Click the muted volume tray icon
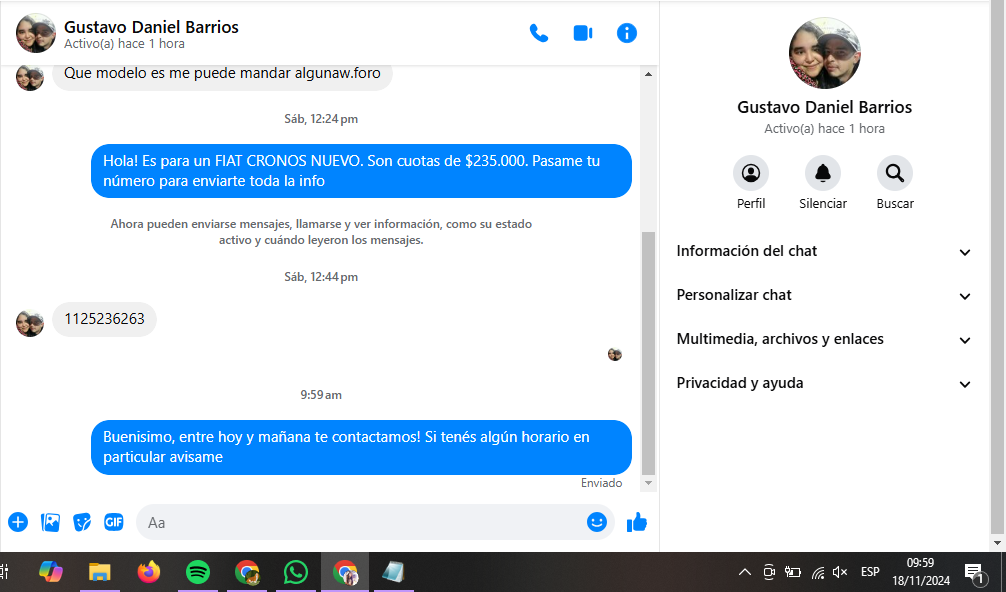The image size is (1006, 592). point(840,571)
